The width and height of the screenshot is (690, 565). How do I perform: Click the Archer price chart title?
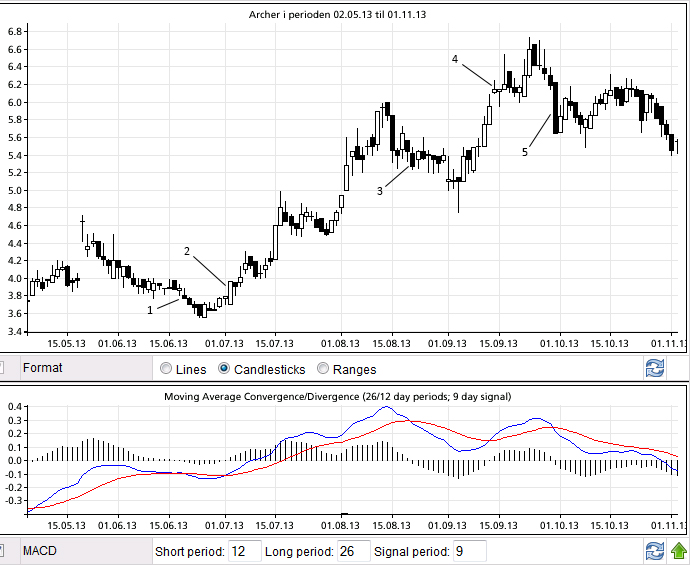coord(347,13)
